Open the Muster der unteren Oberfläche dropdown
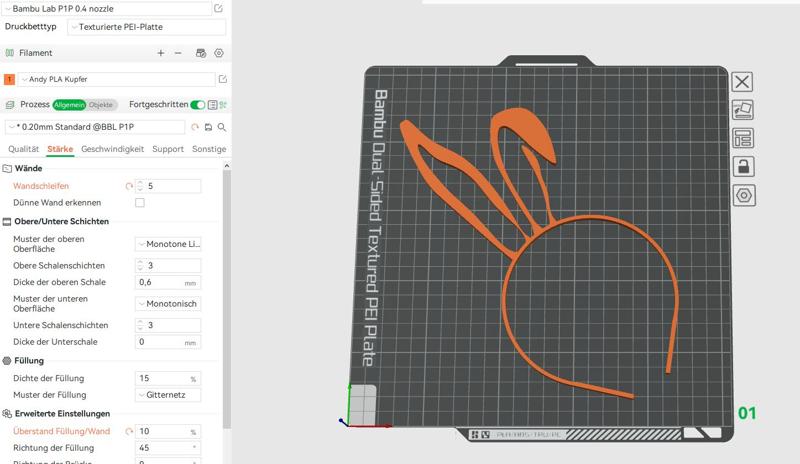 (x=168, y=304)
